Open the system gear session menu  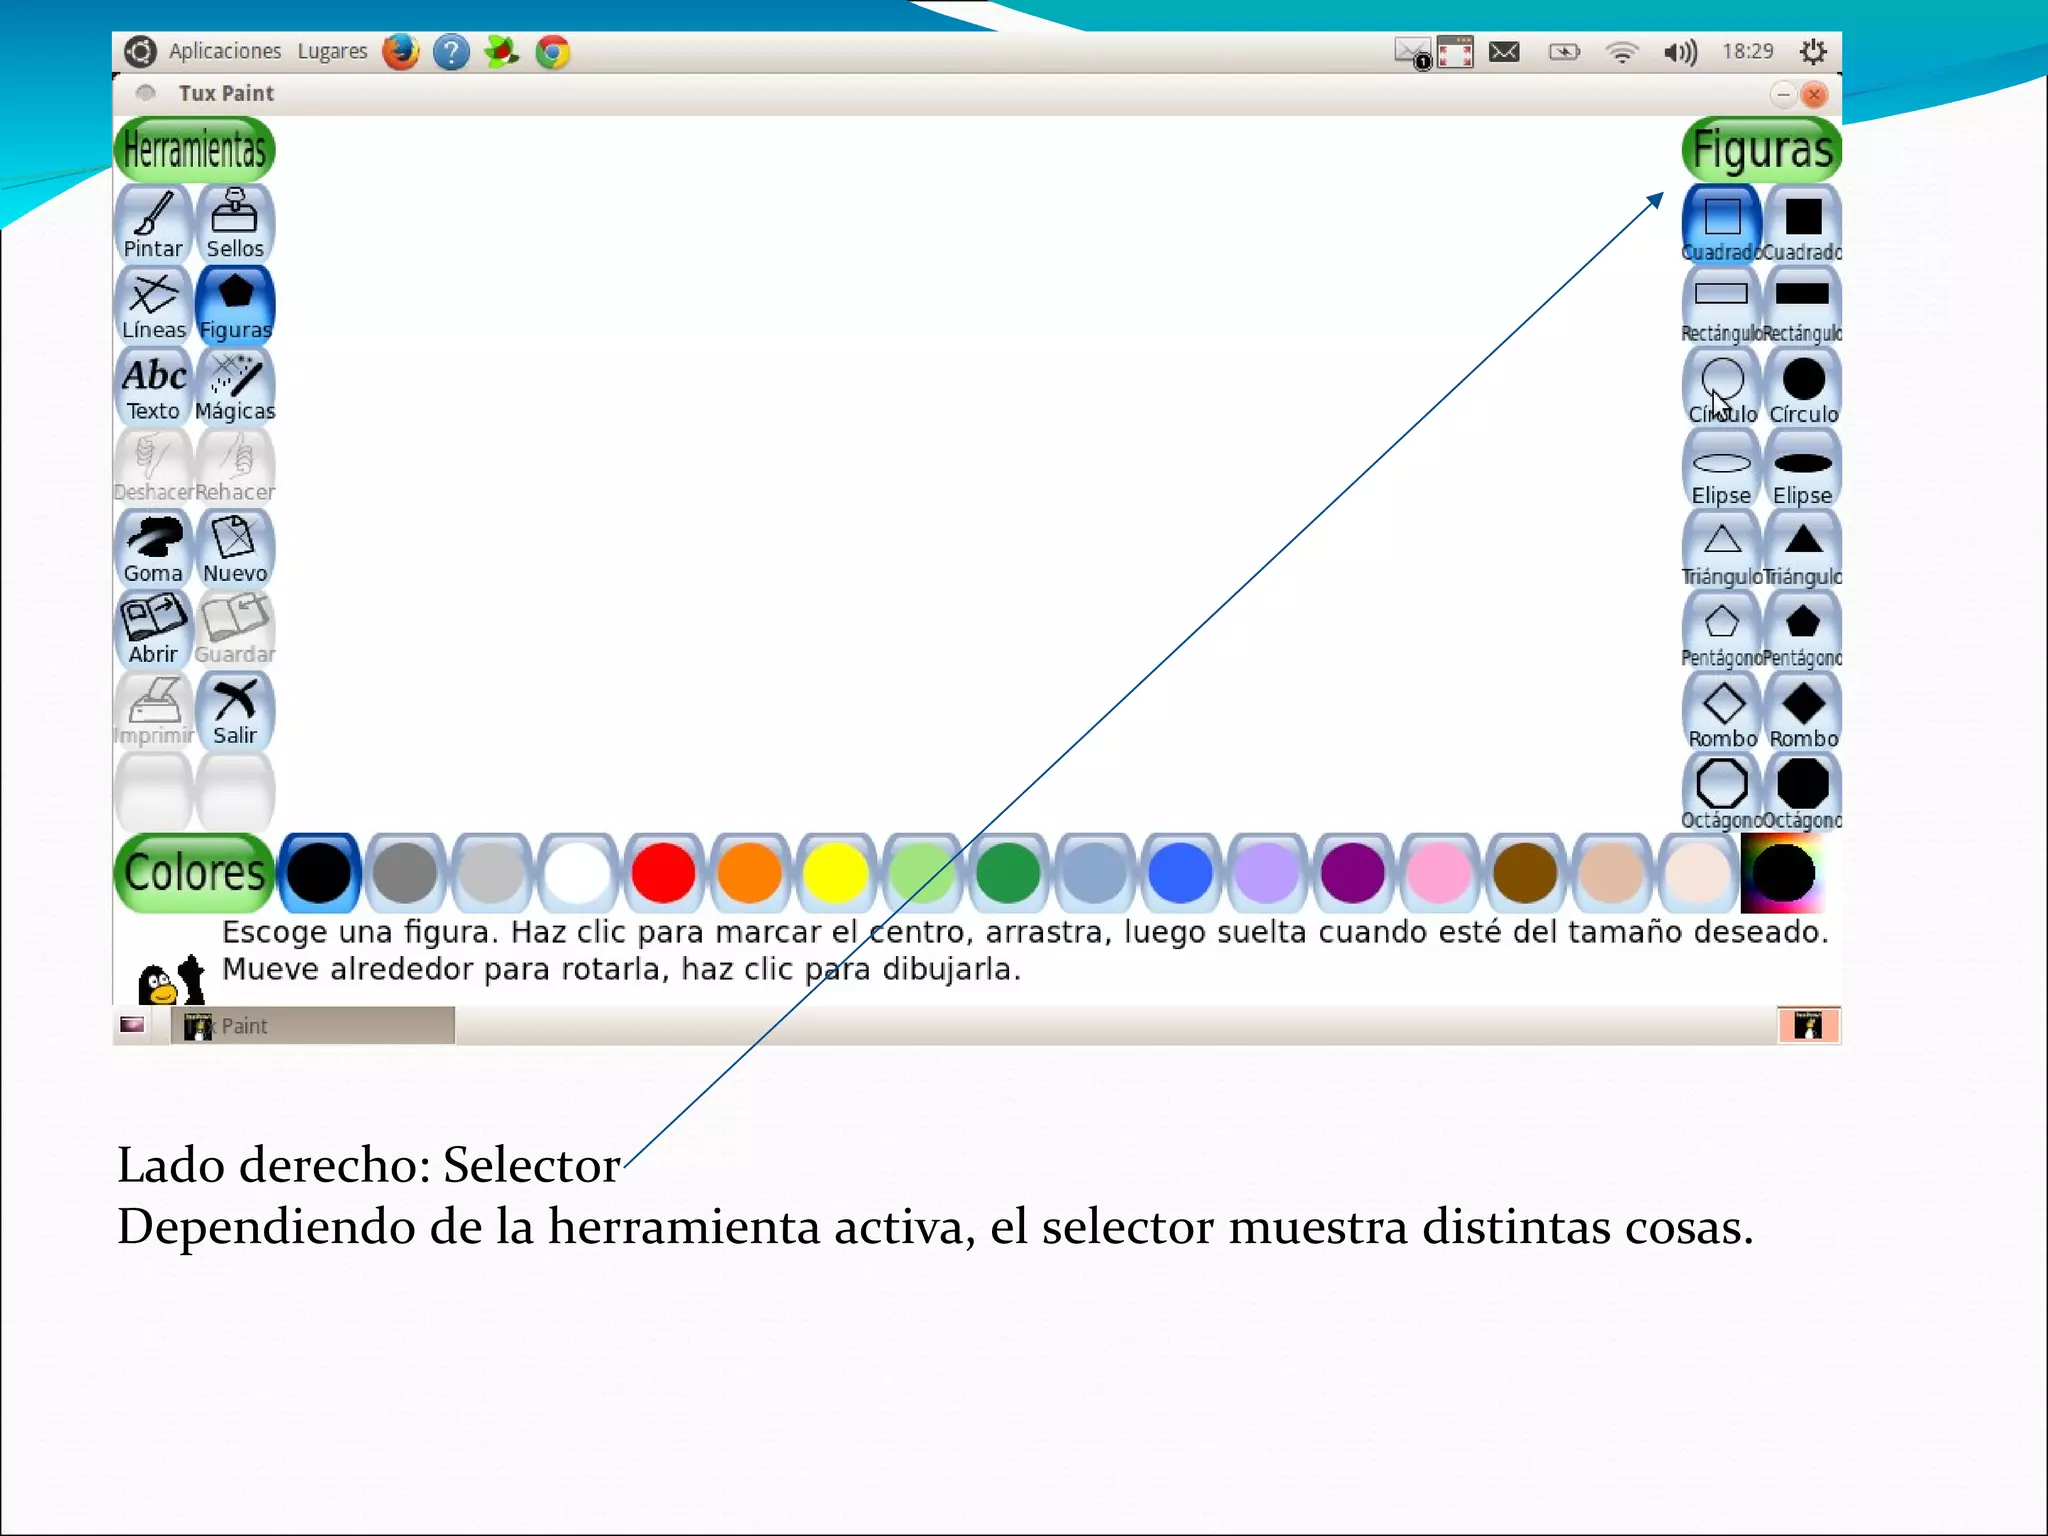pos(1813,52)
